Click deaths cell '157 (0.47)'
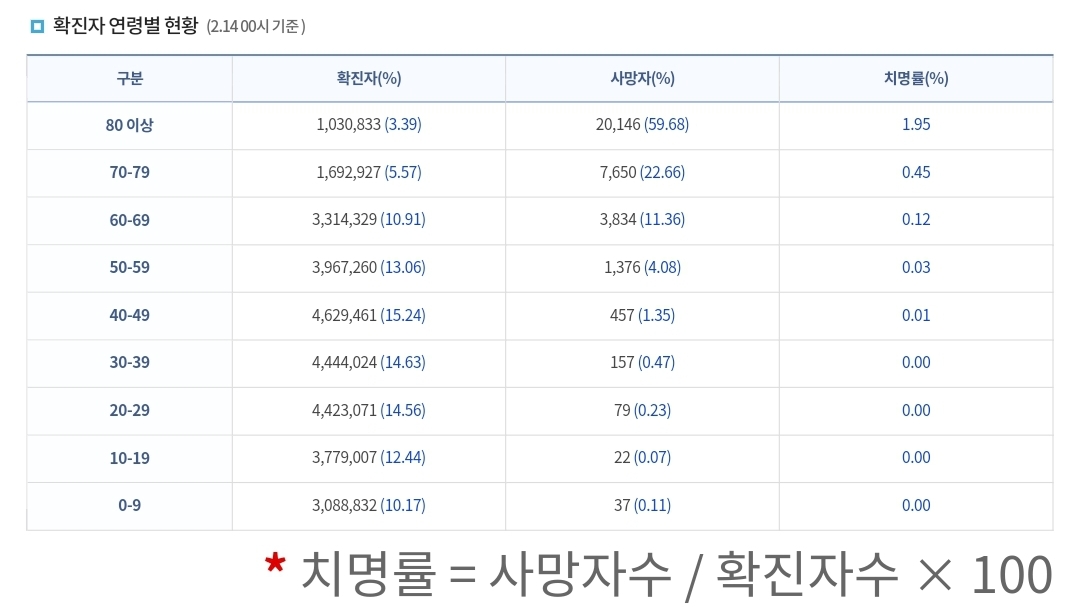 [642, 362]
